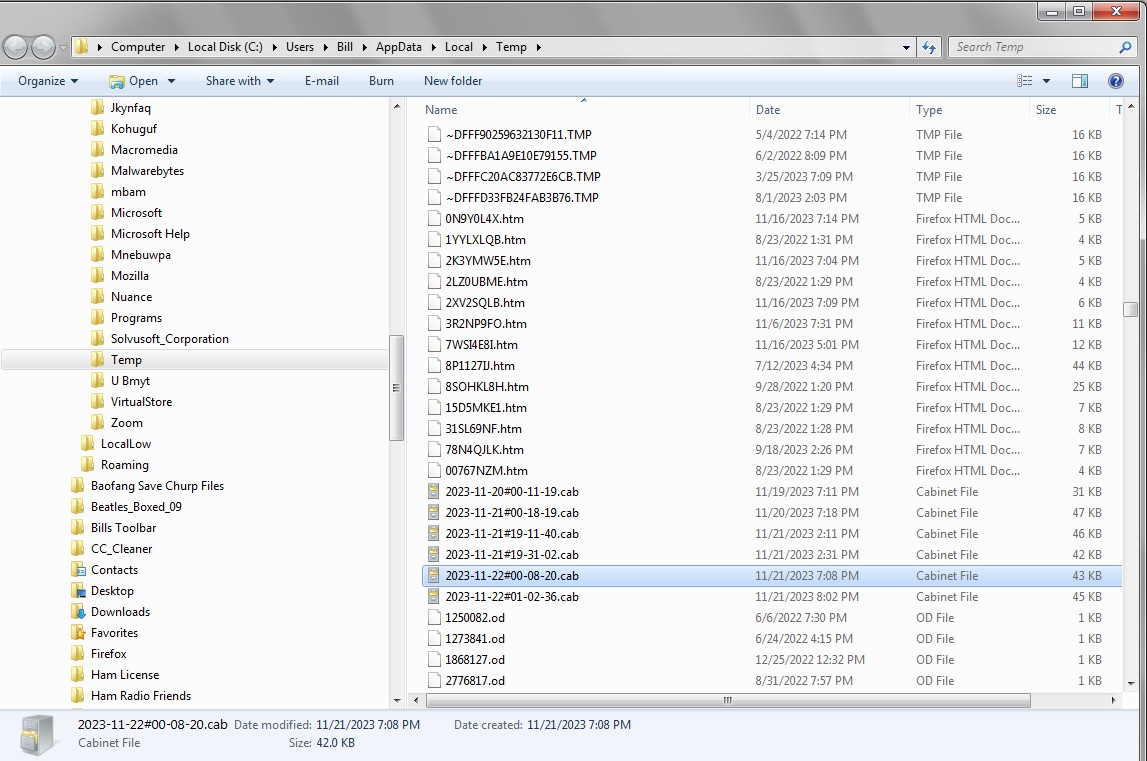Image resolution: width=1147 pixels, height=761 pixels.
Task: Sort files by the Date column header
Action: pos(768,110)
